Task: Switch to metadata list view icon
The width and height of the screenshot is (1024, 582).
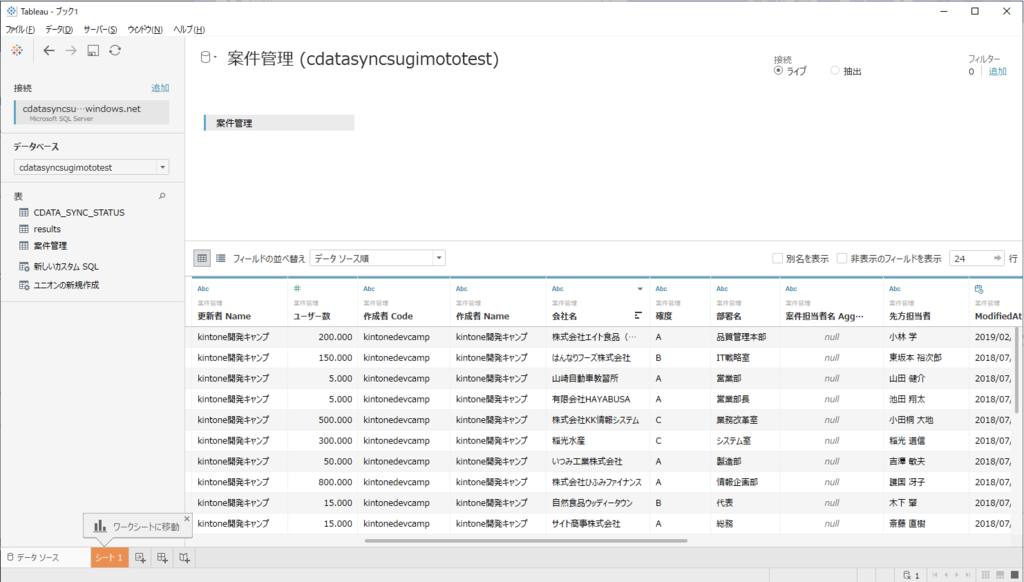Action: coord(221,258)
